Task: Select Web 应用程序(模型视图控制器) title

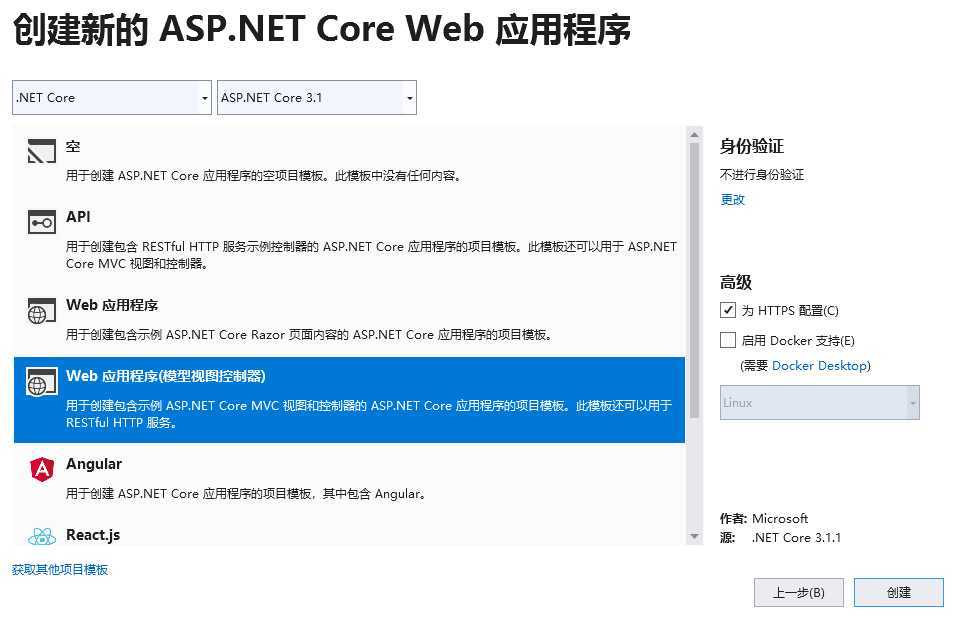Action: [166, 376]
